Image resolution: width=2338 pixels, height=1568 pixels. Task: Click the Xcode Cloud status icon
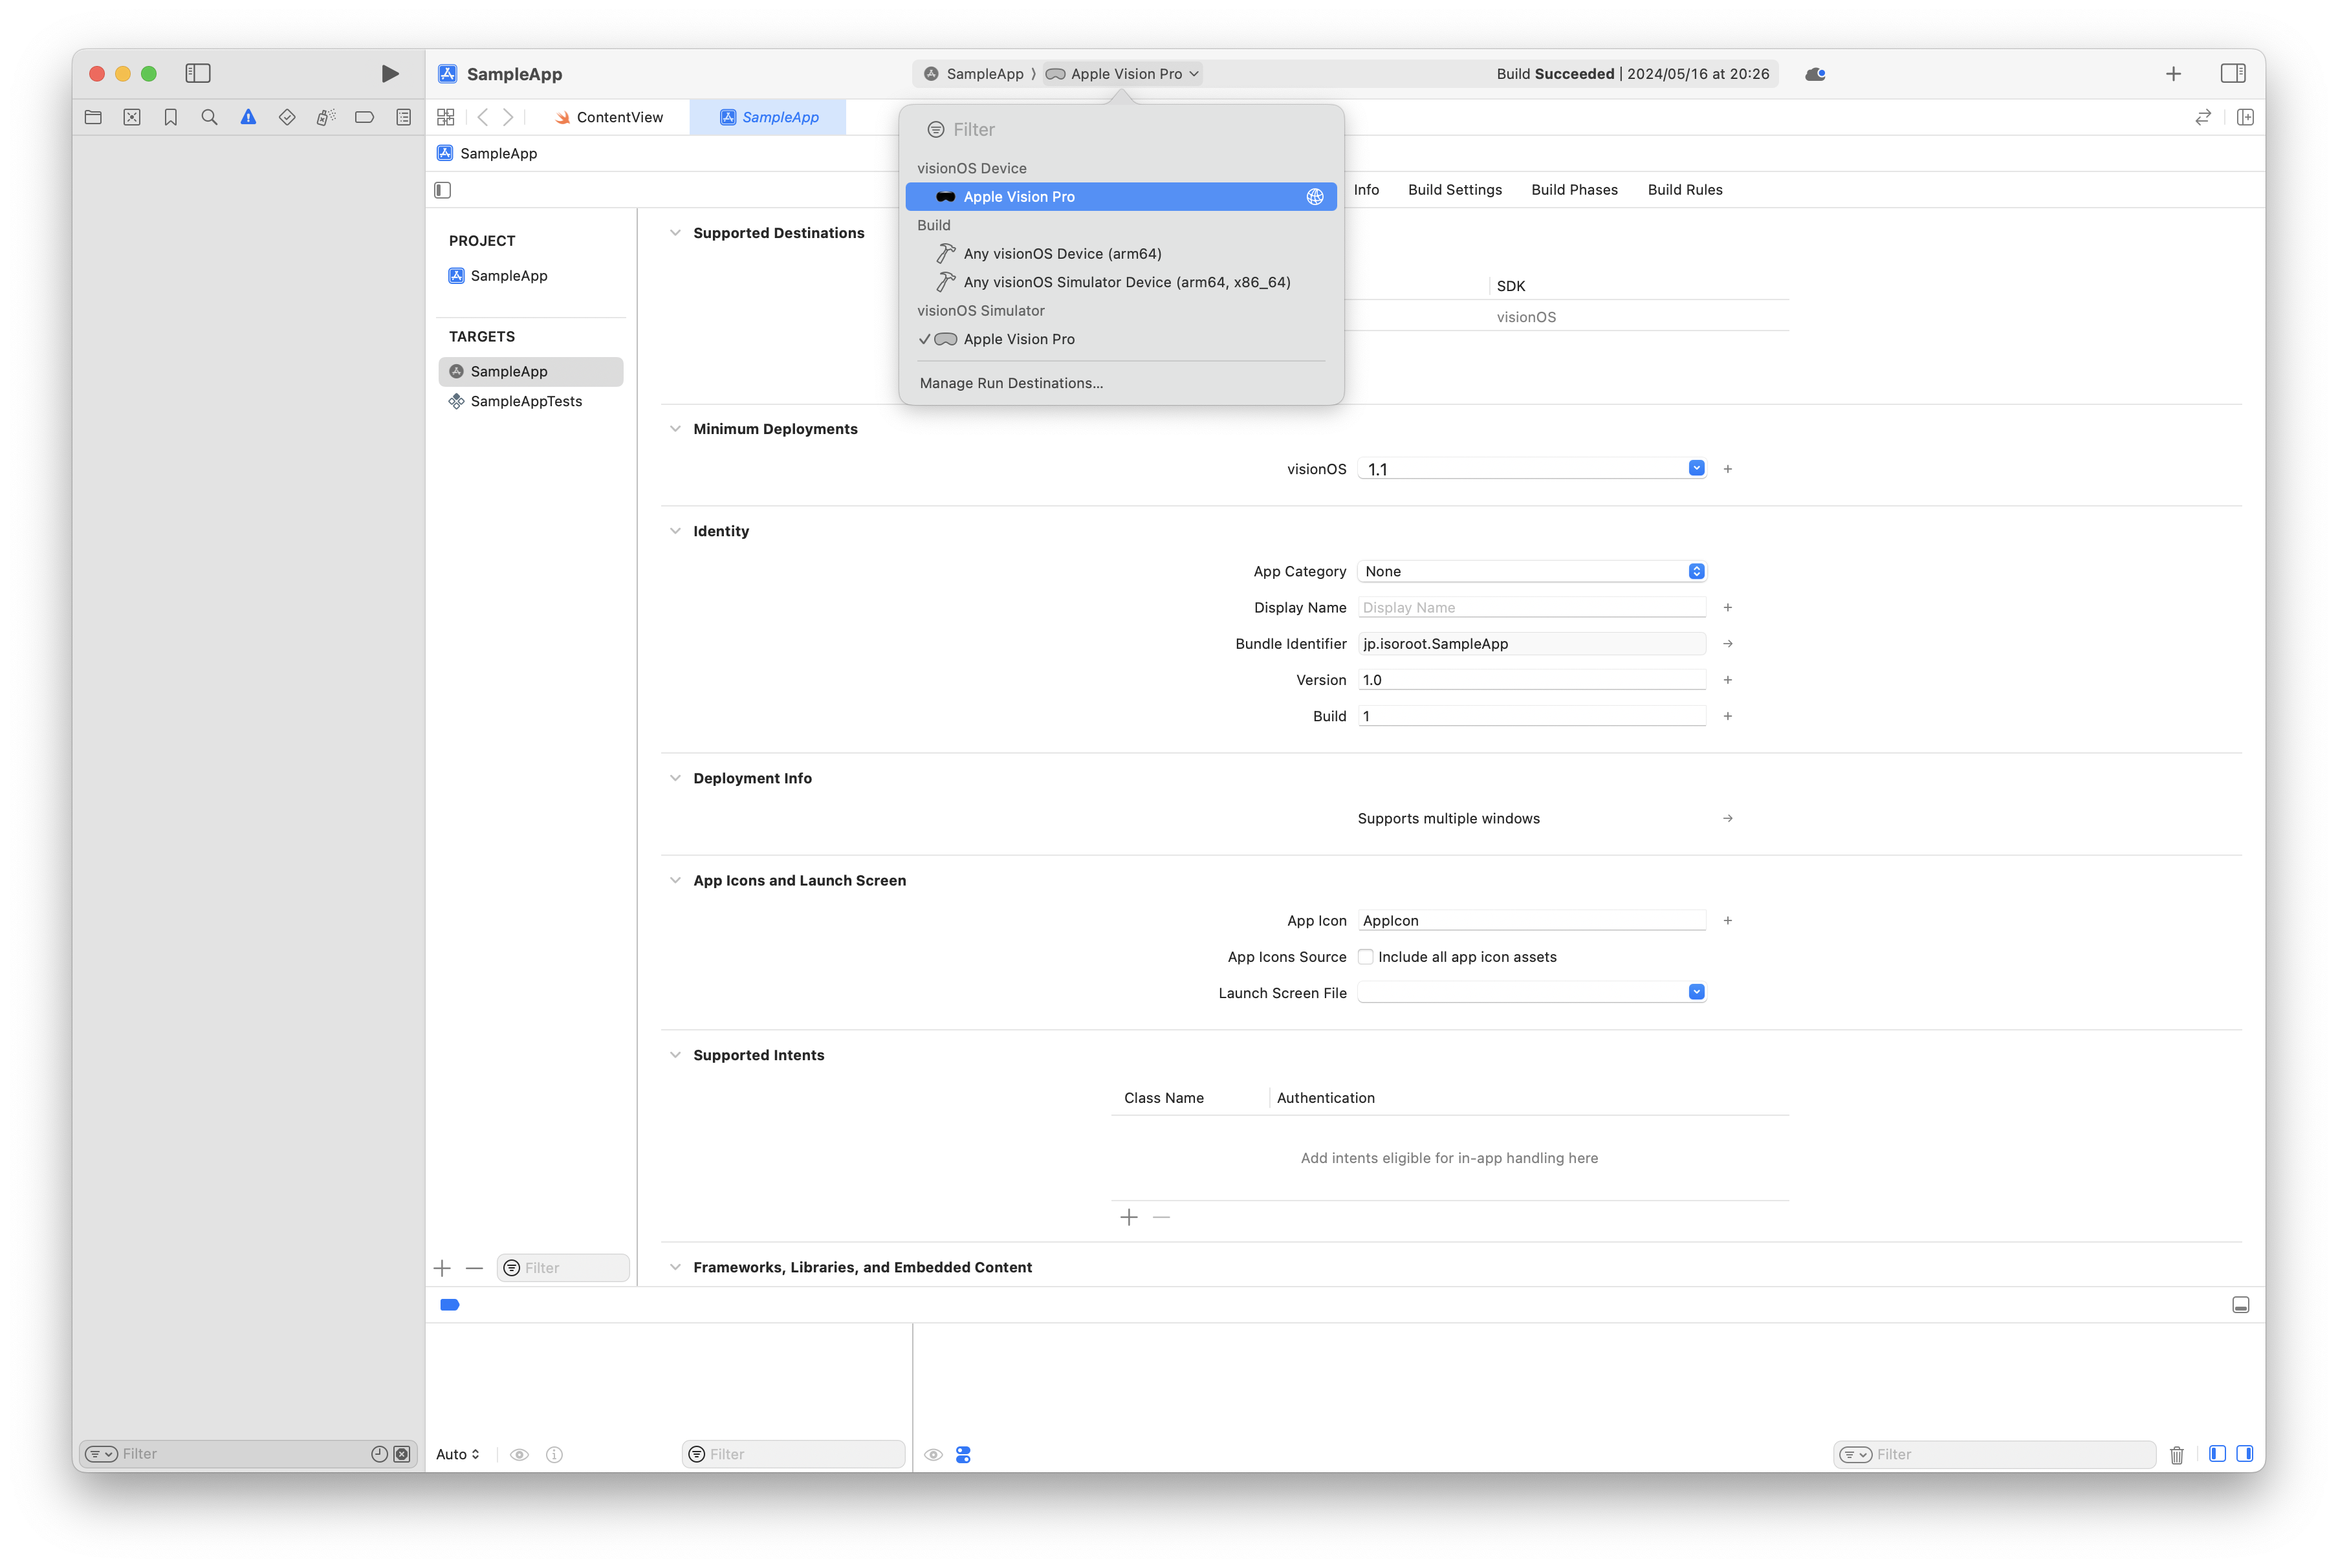click(x=1815, y=74)
